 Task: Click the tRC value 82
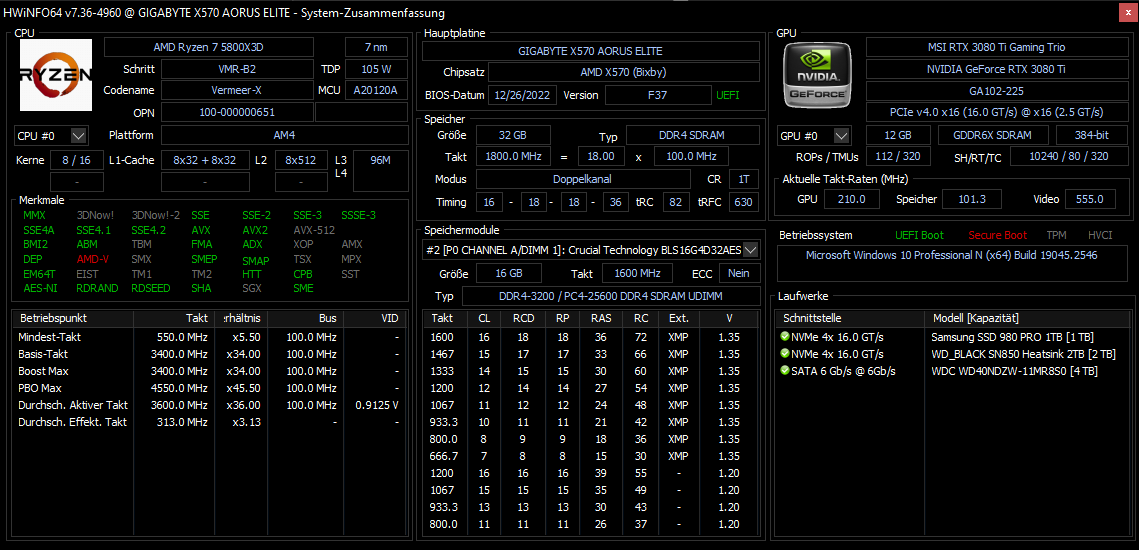point(676,202)
